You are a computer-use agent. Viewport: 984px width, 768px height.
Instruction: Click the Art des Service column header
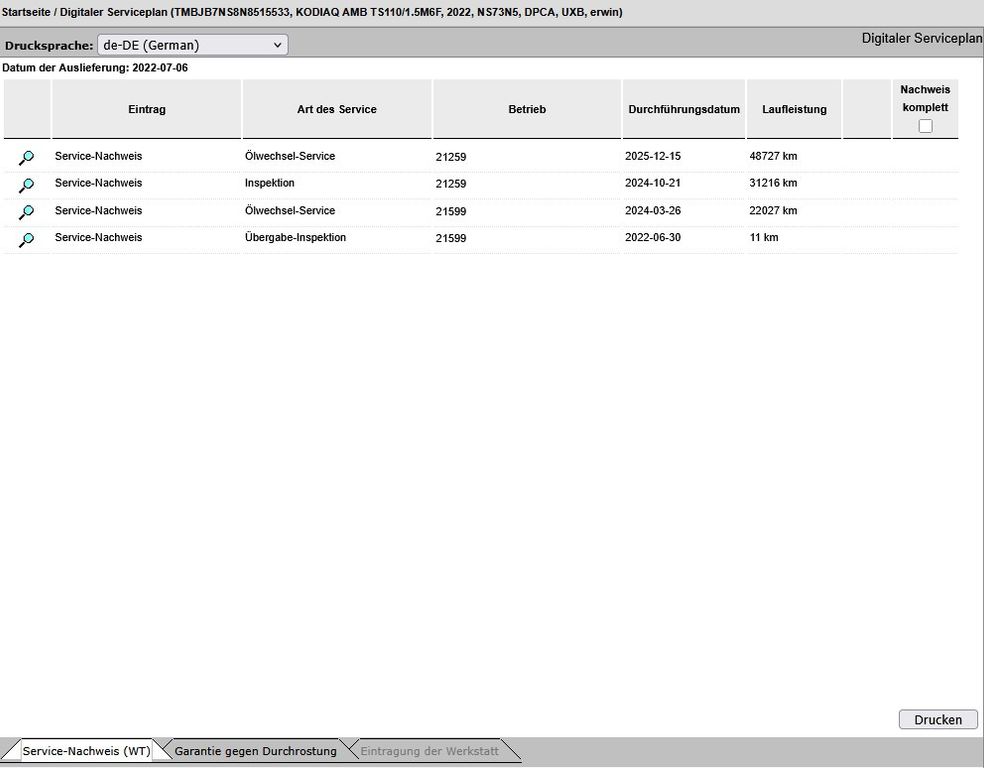(337, 109)
